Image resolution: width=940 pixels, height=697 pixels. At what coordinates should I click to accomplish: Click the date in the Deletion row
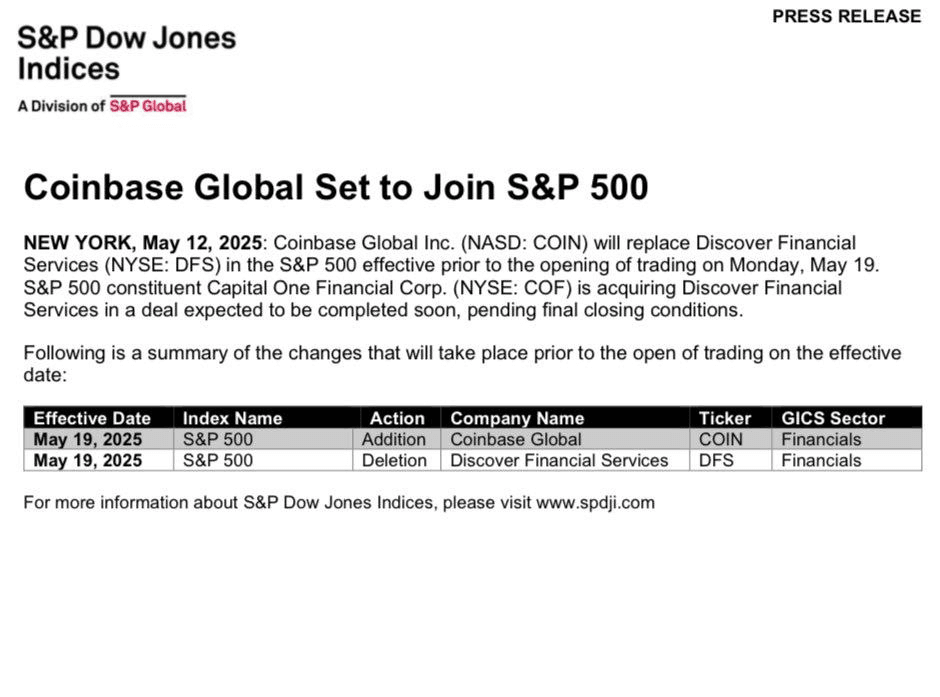coord(88,460)
